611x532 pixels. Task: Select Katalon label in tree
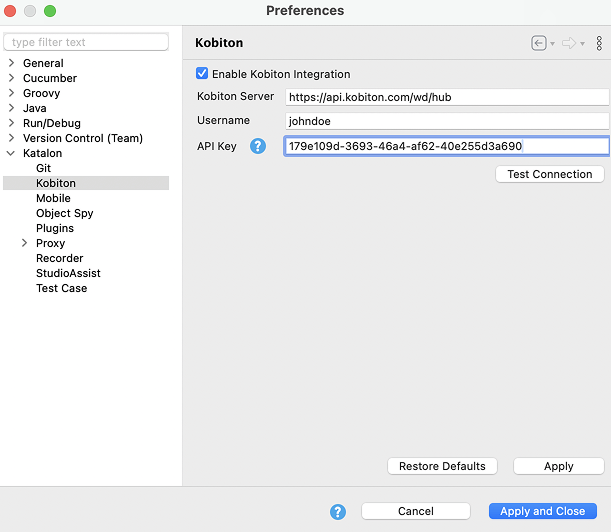coord(42,153)
